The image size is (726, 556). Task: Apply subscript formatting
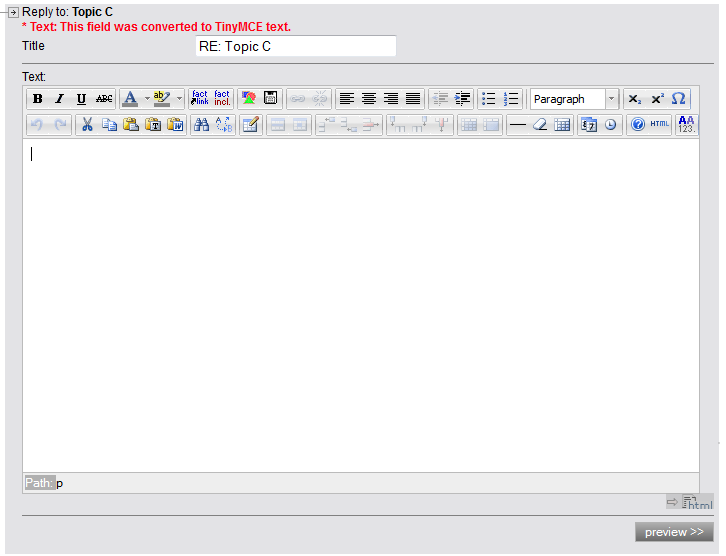[635, 99]
